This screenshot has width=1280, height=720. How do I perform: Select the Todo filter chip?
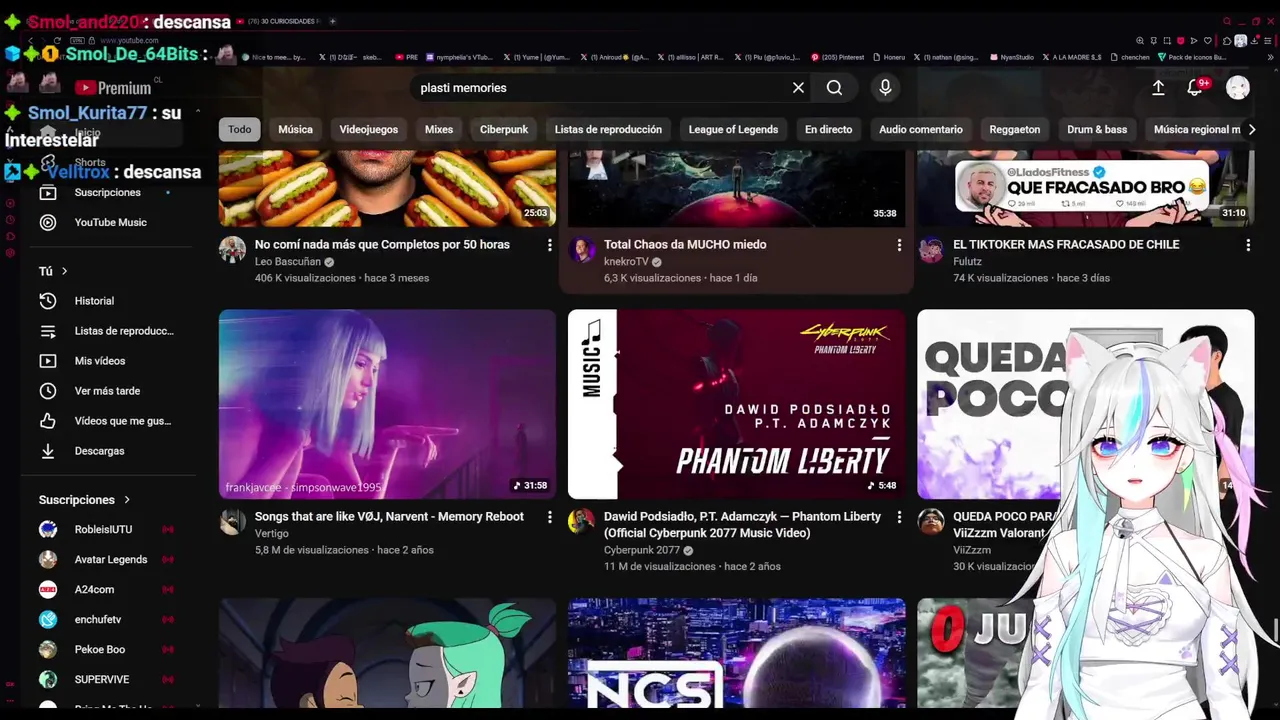point(240,129)
